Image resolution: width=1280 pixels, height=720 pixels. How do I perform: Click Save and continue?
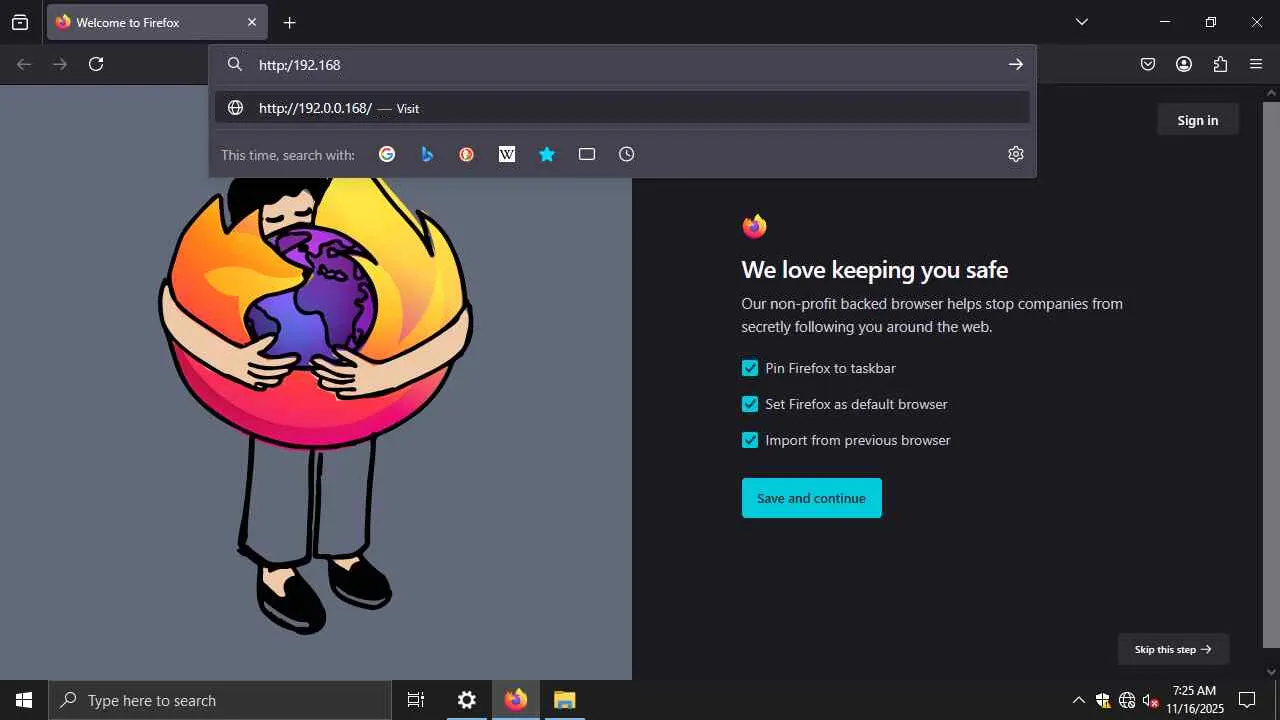(812, 498)
